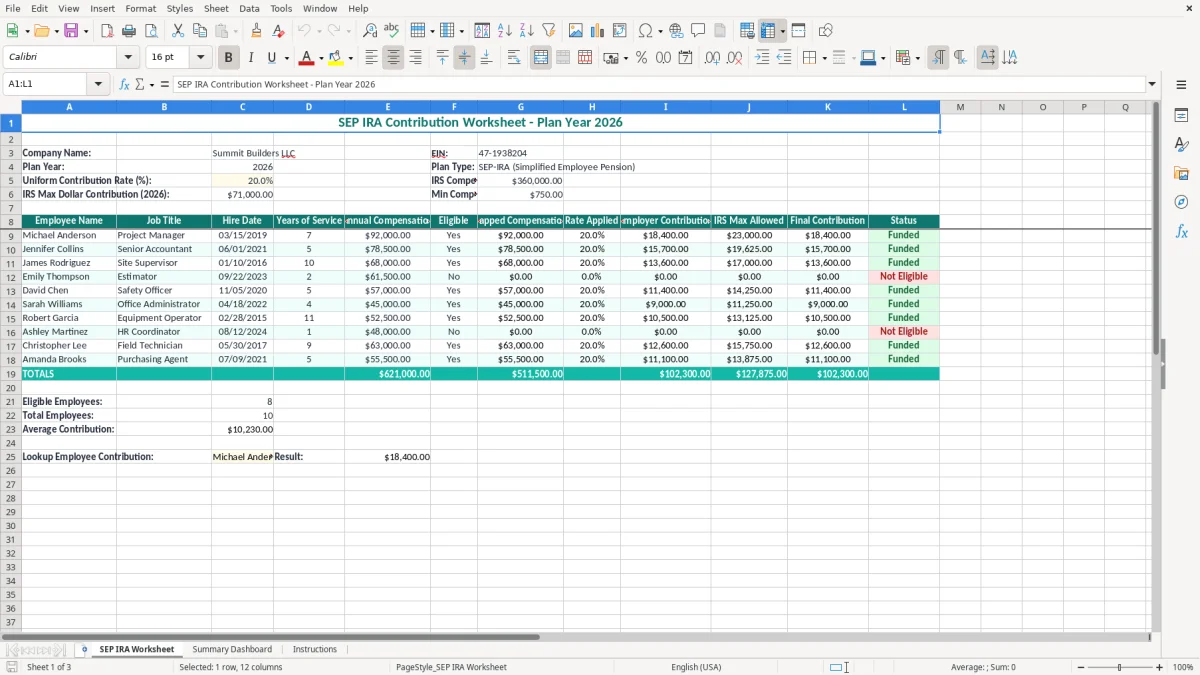
Task: Click the Draw Functions shapes icon
Action: tap(826, 31)
